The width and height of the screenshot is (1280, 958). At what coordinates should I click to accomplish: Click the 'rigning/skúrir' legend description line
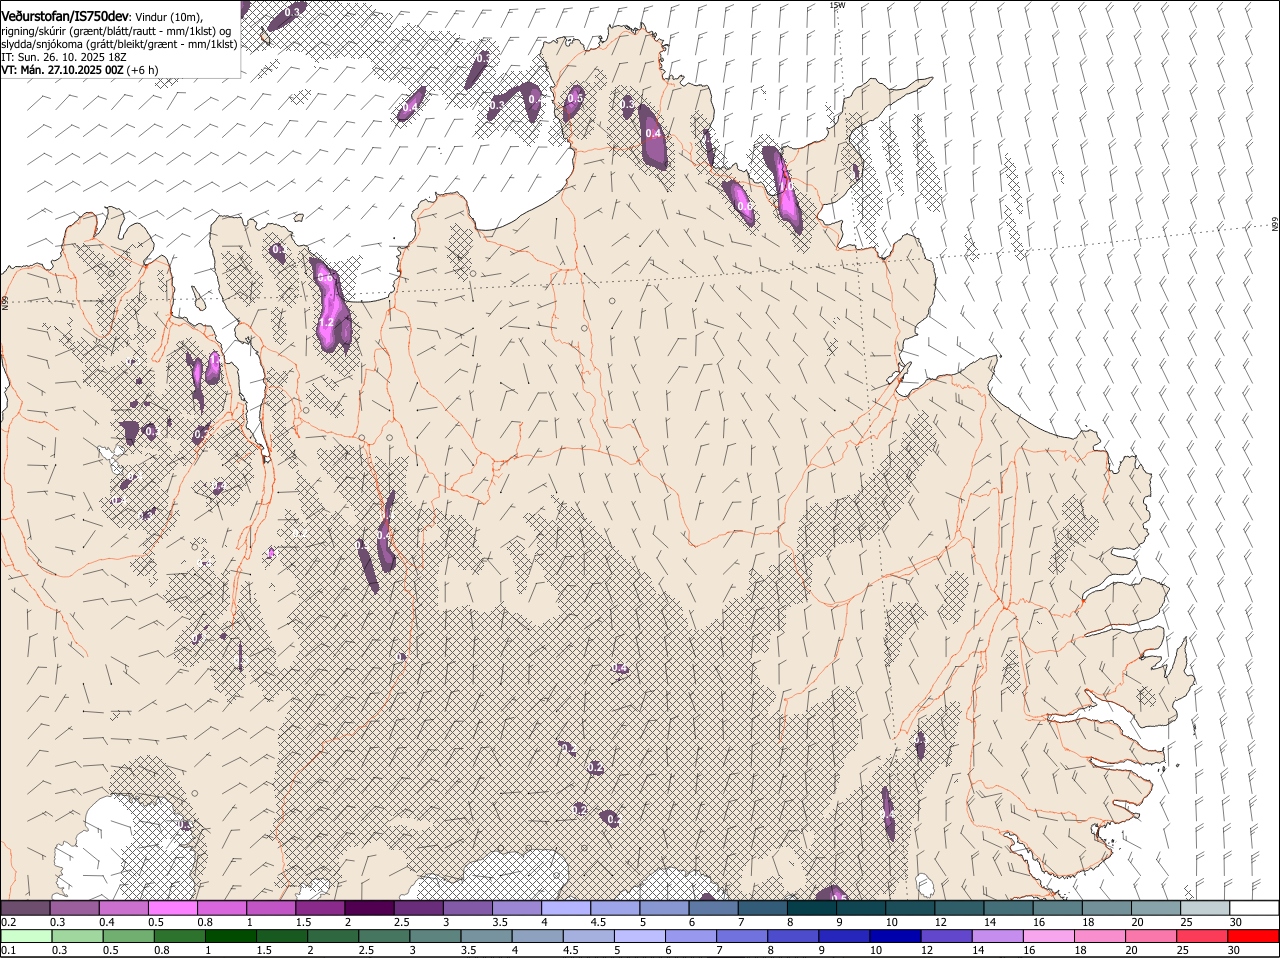[x=116, y=31]
